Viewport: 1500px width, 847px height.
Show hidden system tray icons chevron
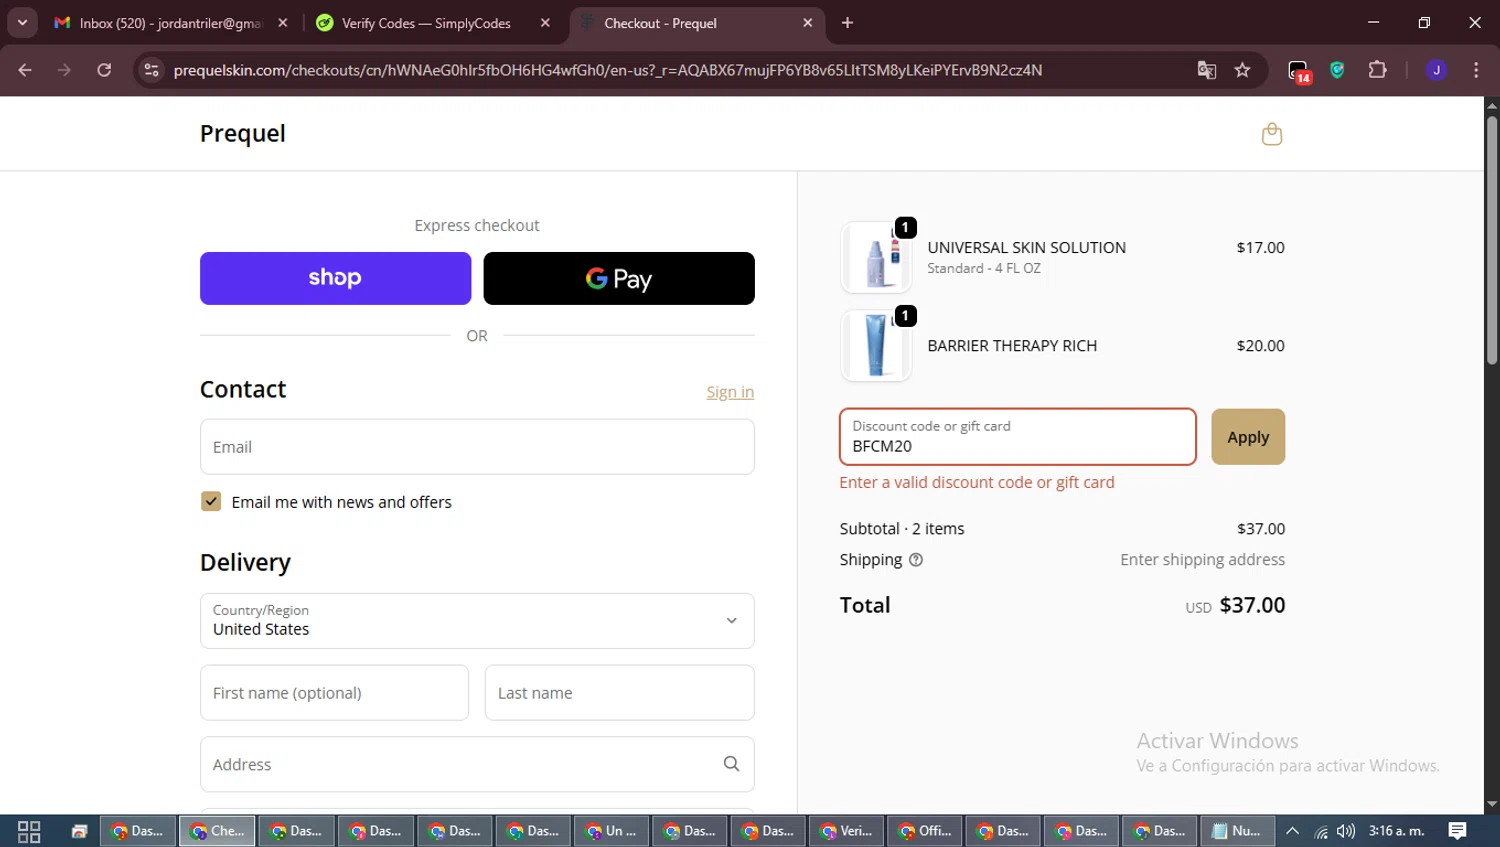(1292, 831)
